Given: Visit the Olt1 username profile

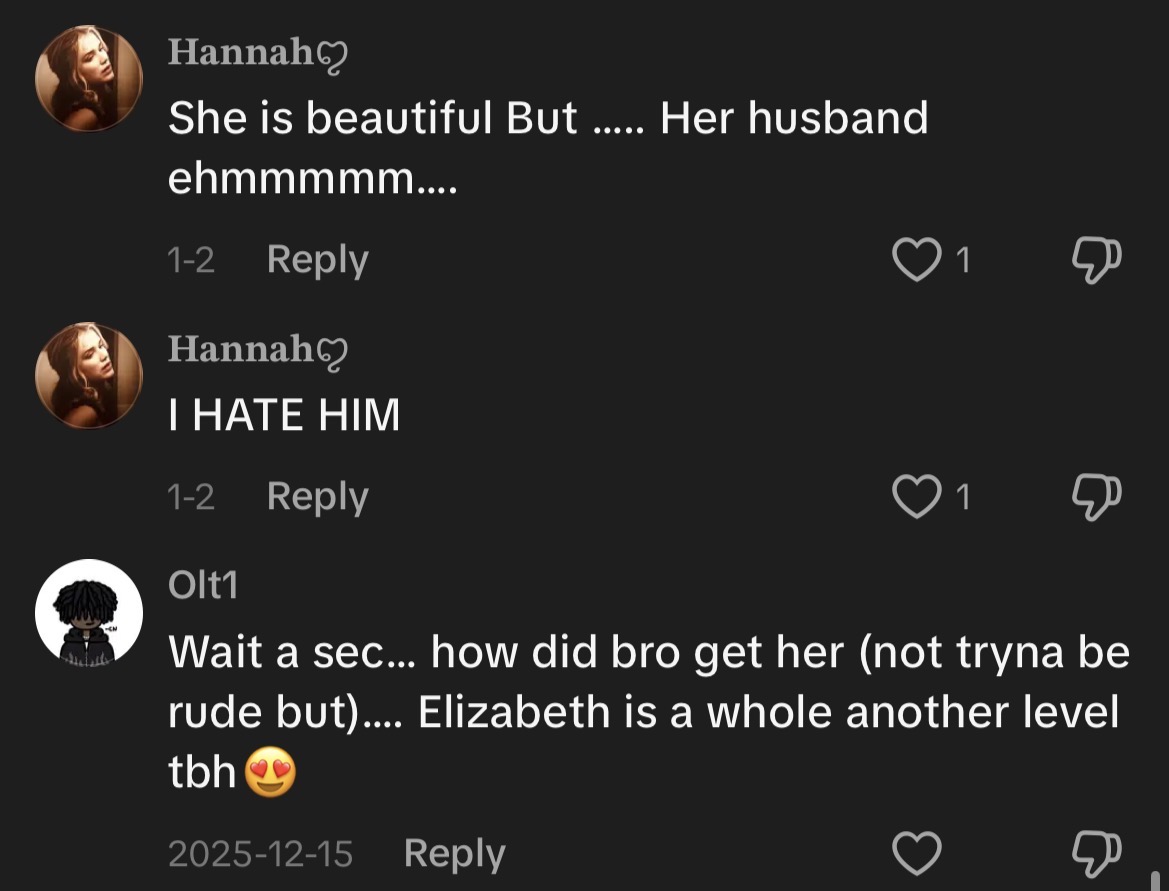Looking at the screenshot, I should click(x=203, y=586).
